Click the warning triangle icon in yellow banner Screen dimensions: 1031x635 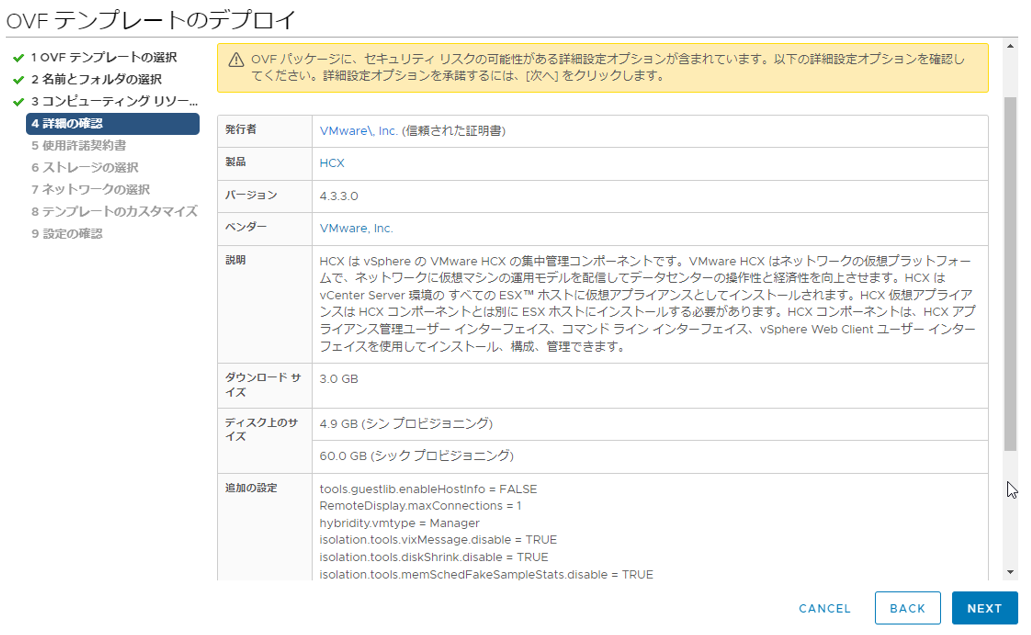point(236,60)
